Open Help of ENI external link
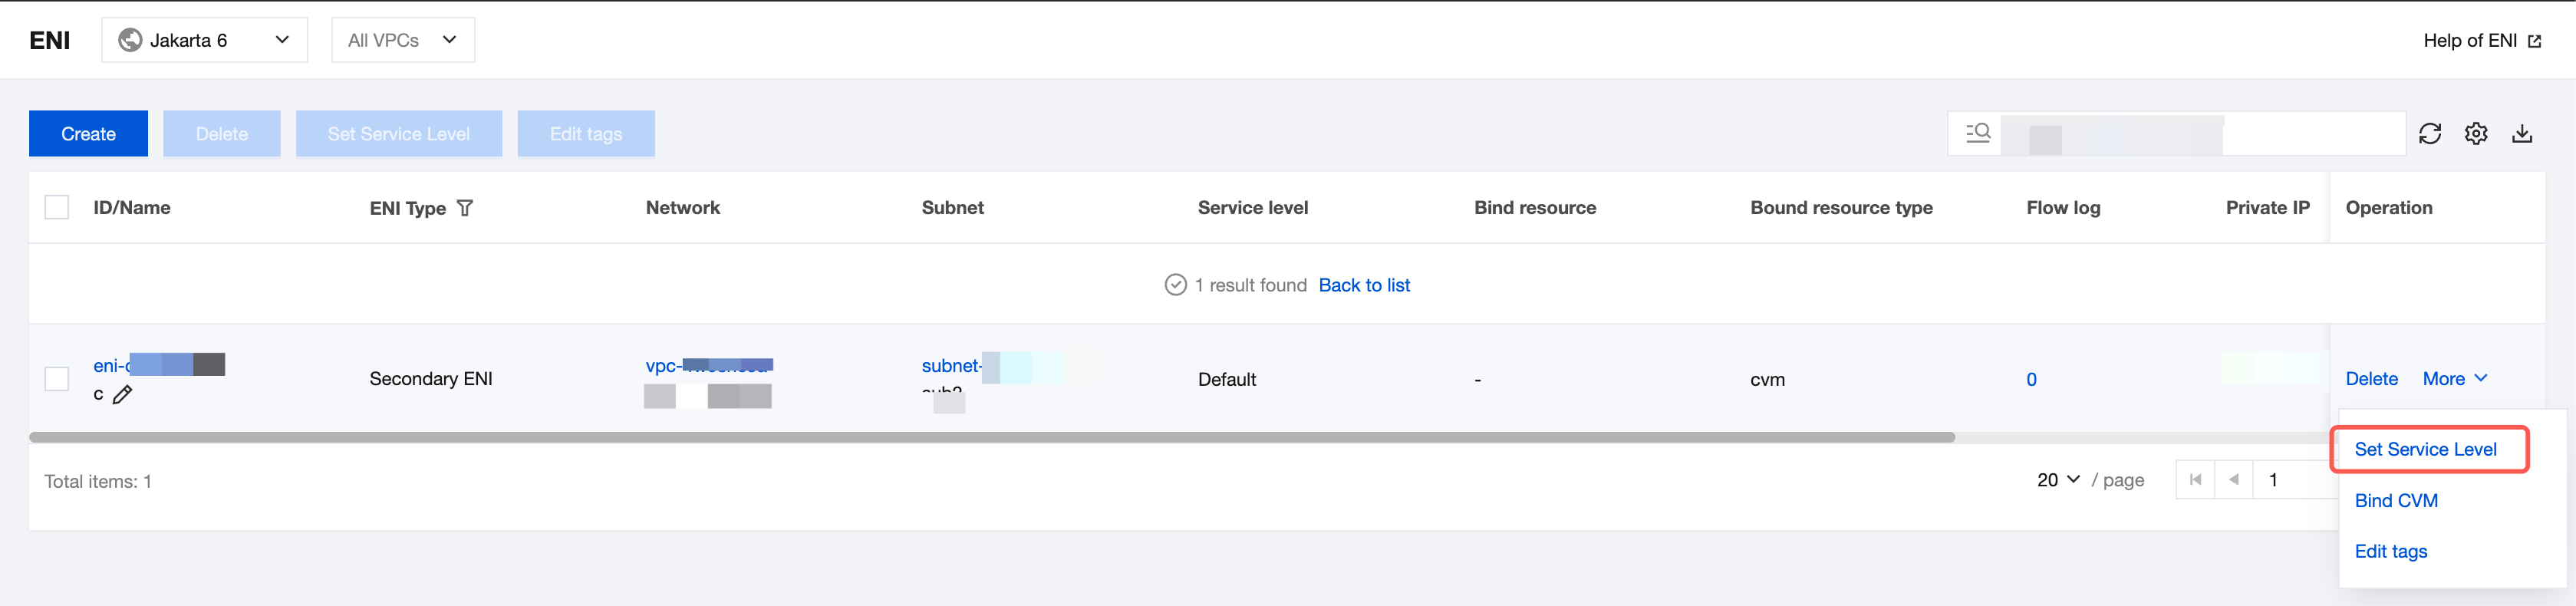2576x606 pixels. coord(2481,41)
